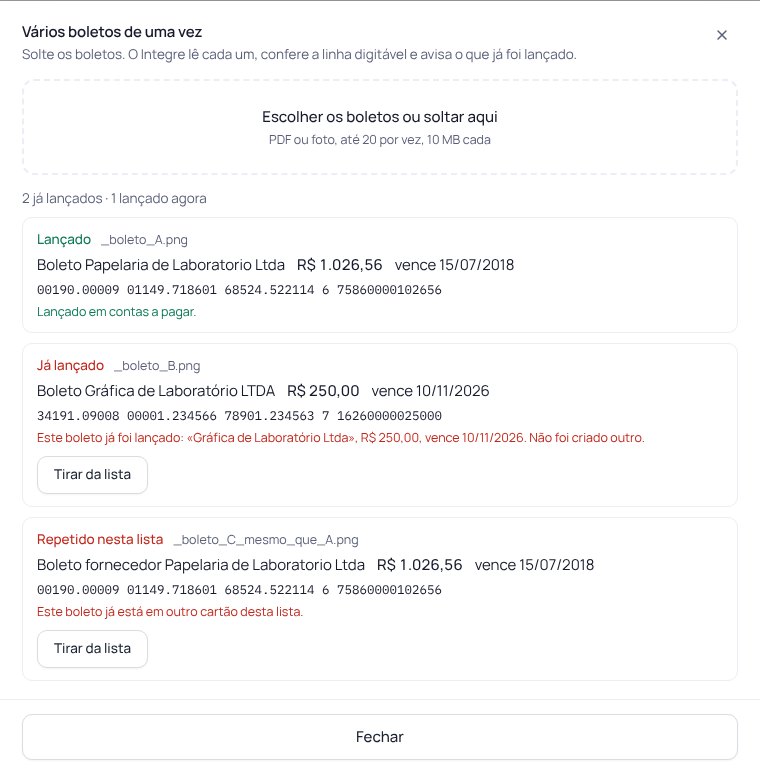This screenshot has height=778, width=760.
Task: Select the "Boleto Gráfica de Laboratório LTDA" title
Action: (x=156, y=391)
